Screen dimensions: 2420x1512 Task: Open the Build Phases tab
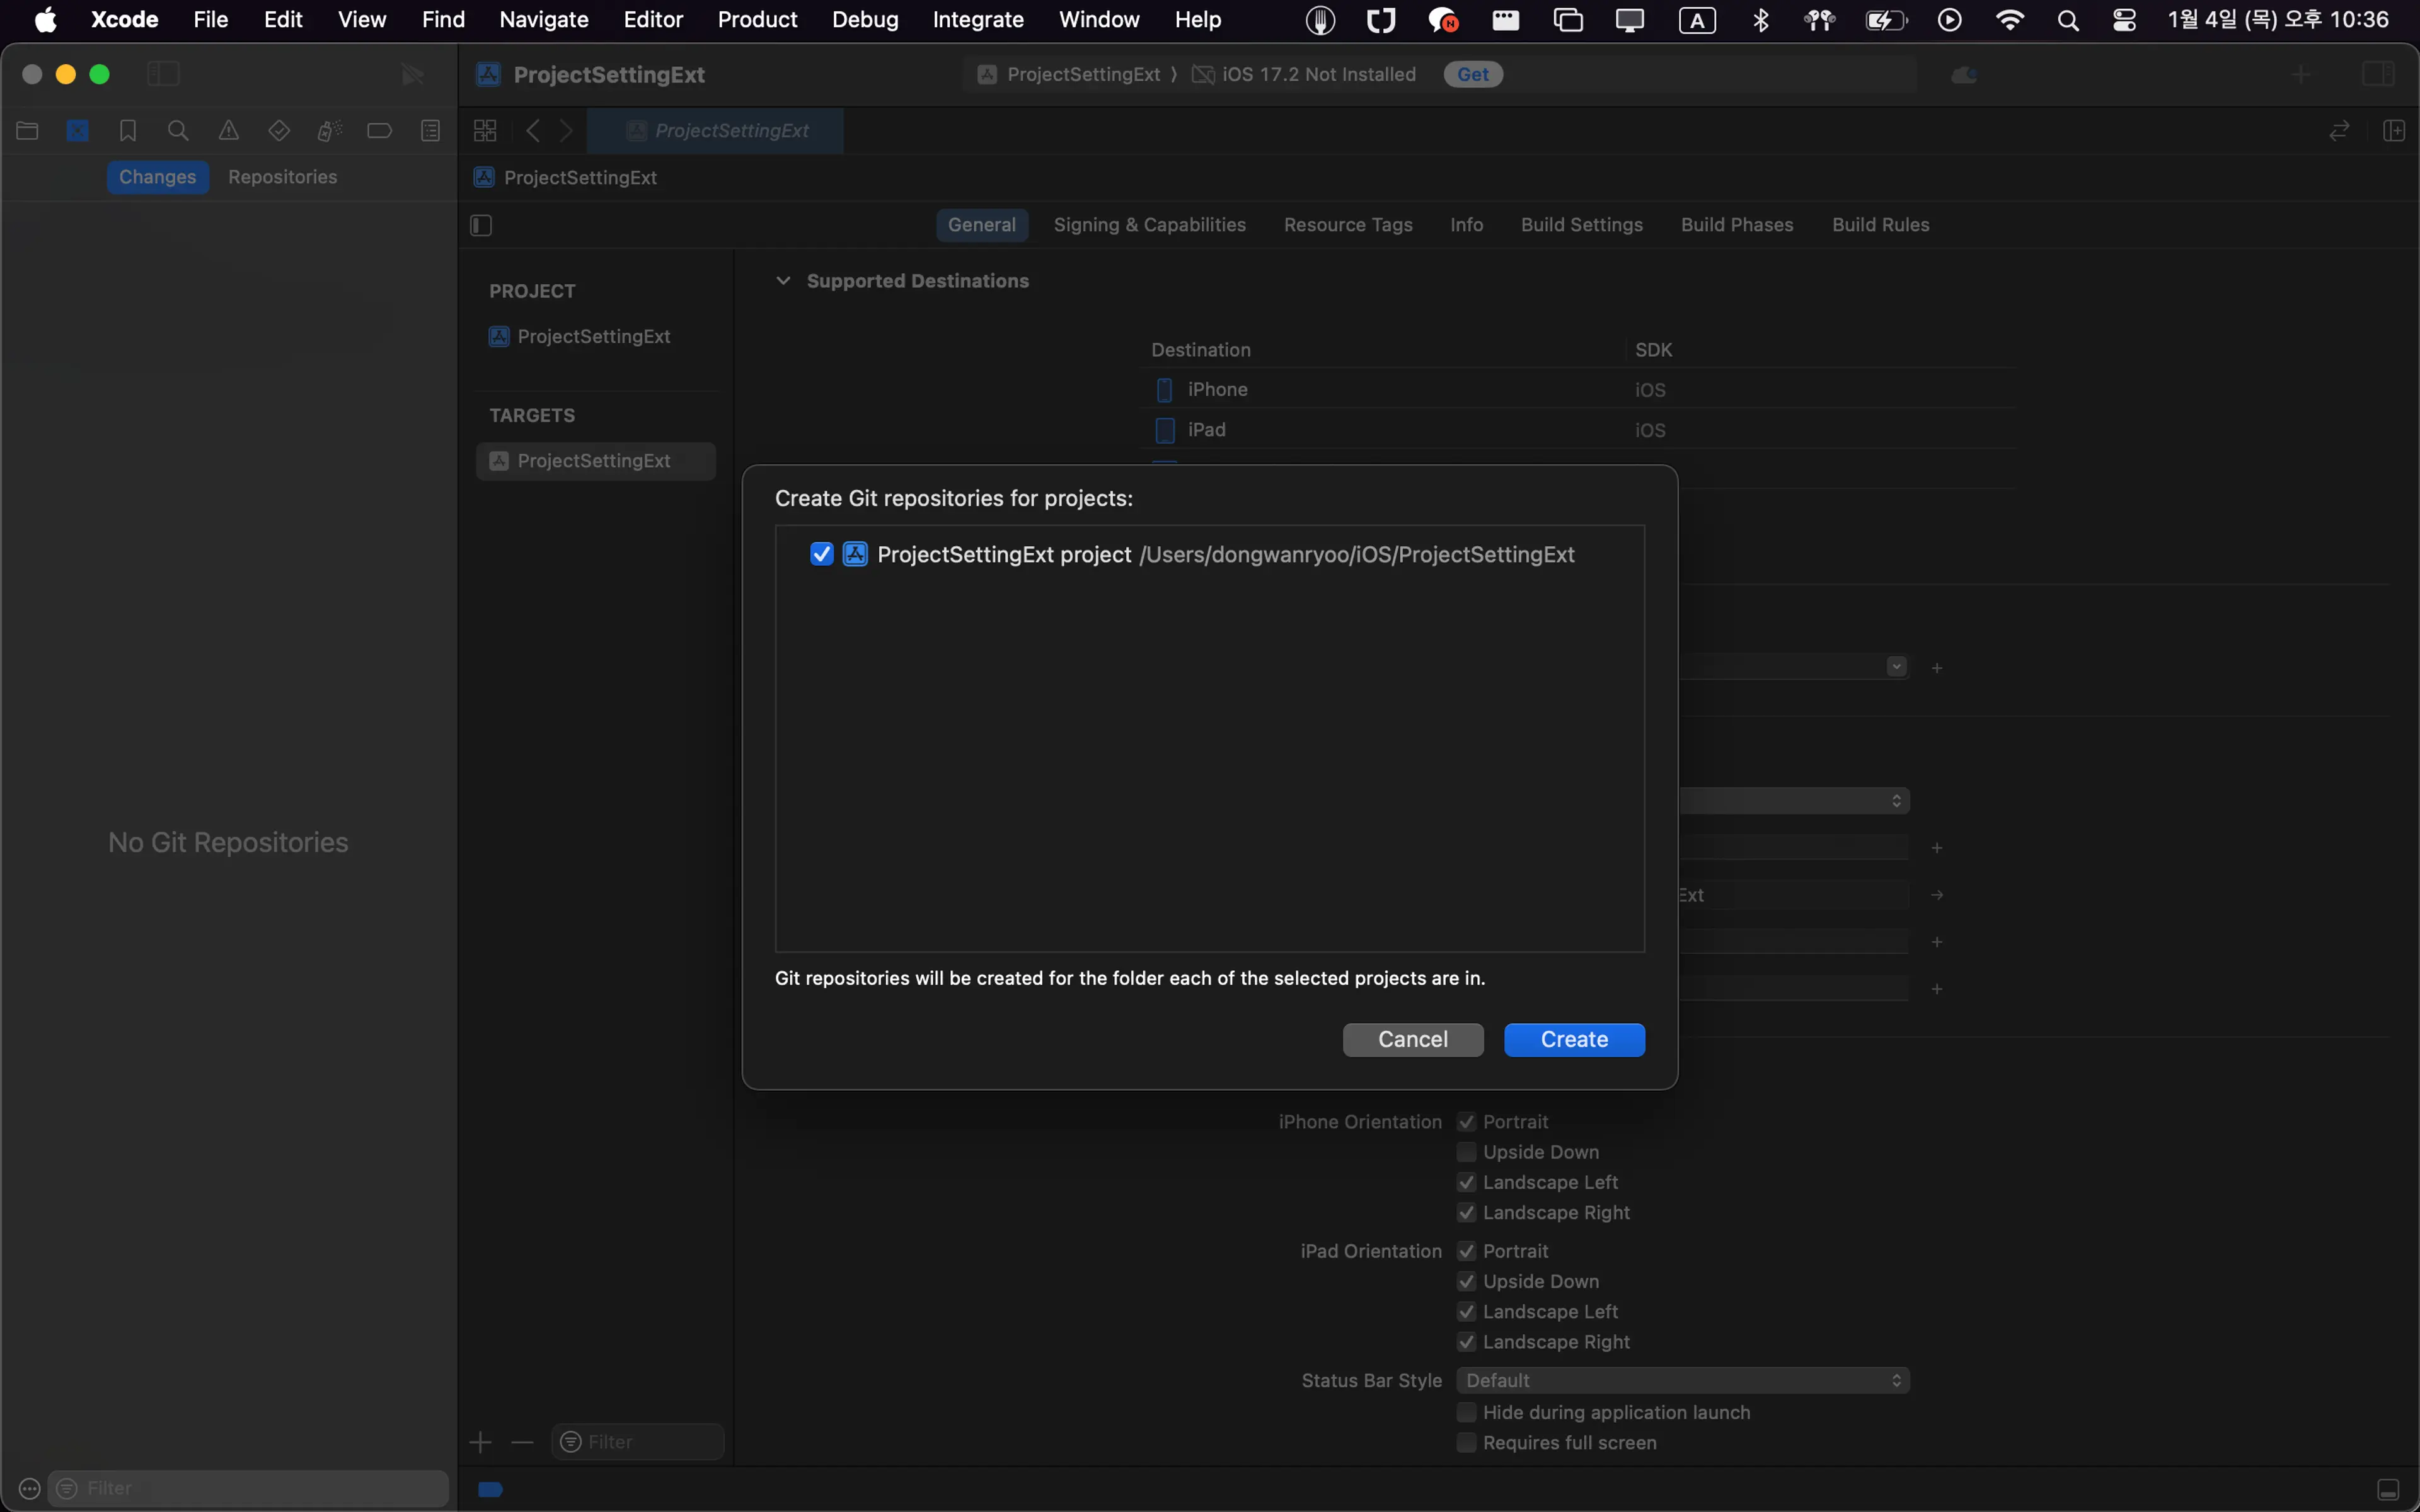(x=1736, y=225)
